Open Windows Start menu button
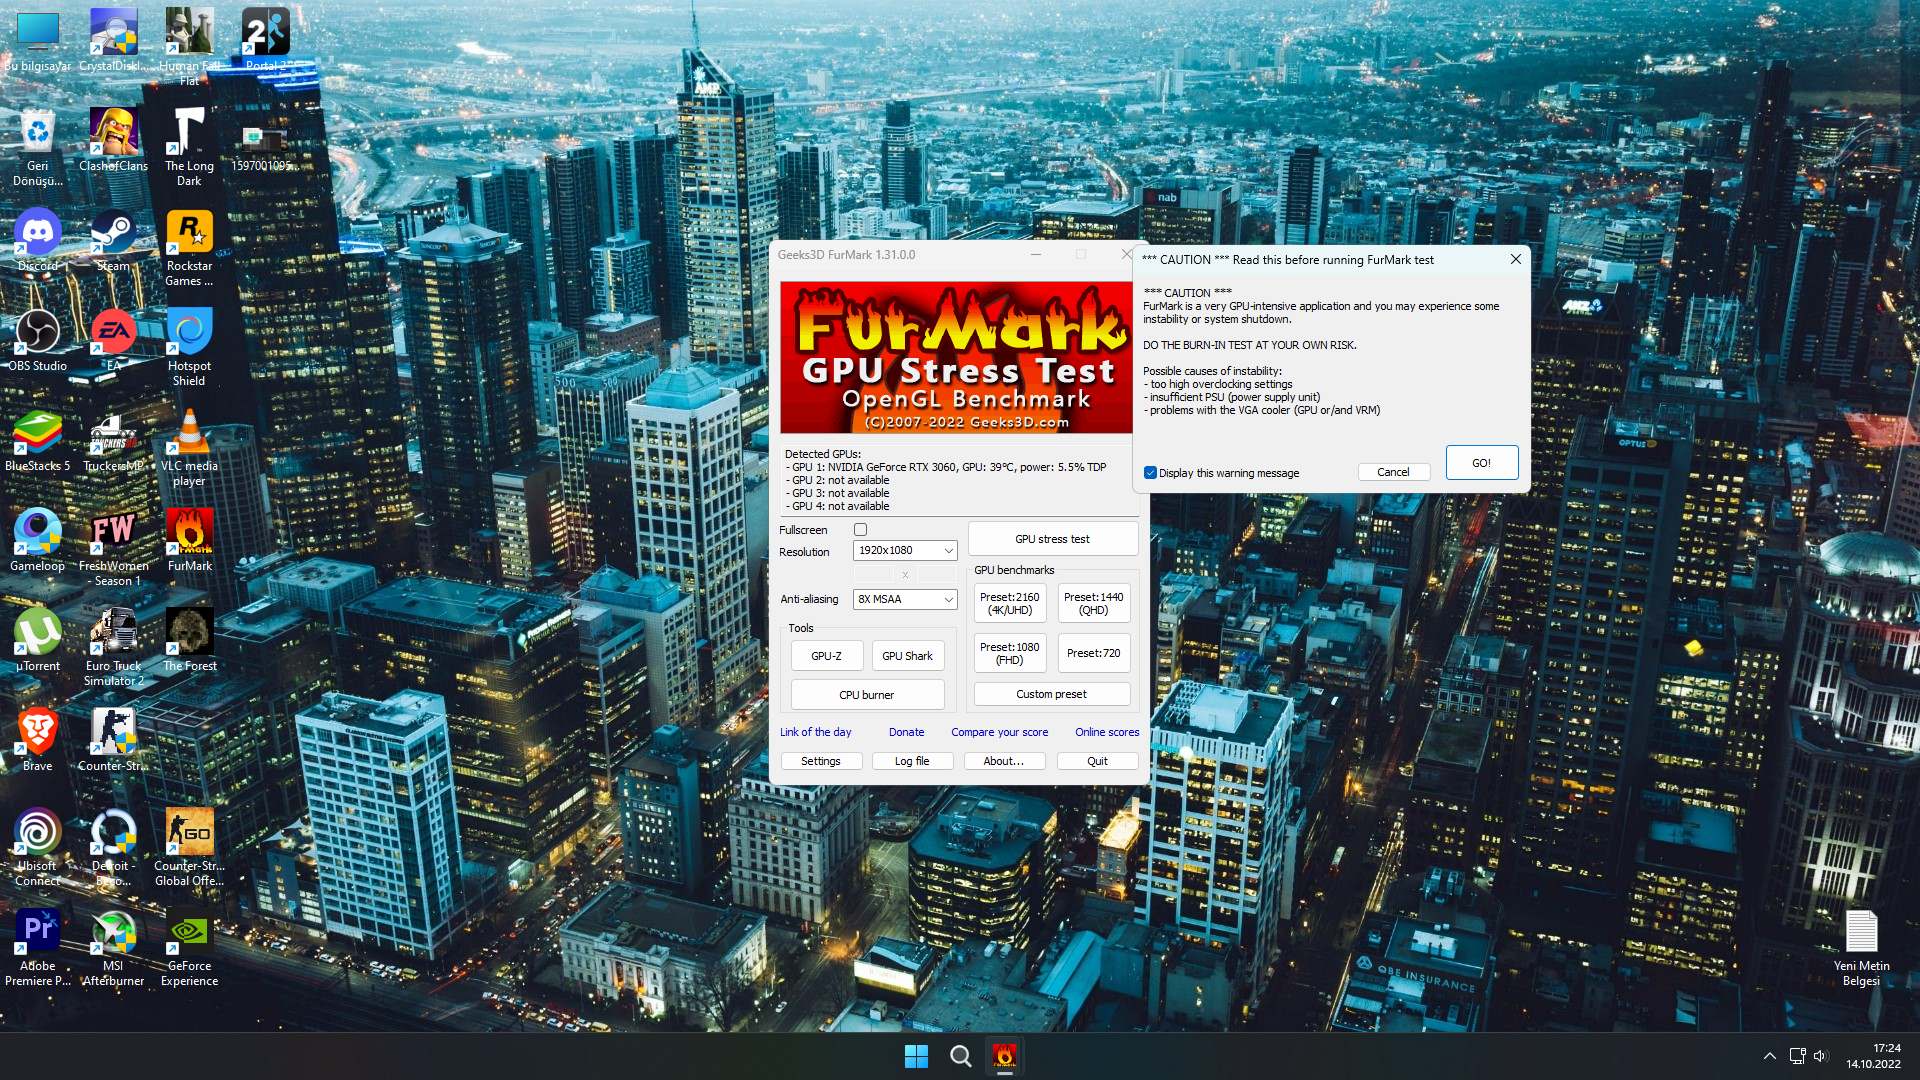1920x1080 pixels. (x=916, y=1056)
